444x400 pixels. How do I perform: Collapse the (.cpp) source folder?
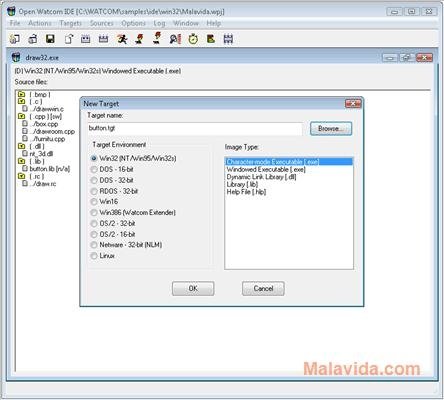[22, 116]
